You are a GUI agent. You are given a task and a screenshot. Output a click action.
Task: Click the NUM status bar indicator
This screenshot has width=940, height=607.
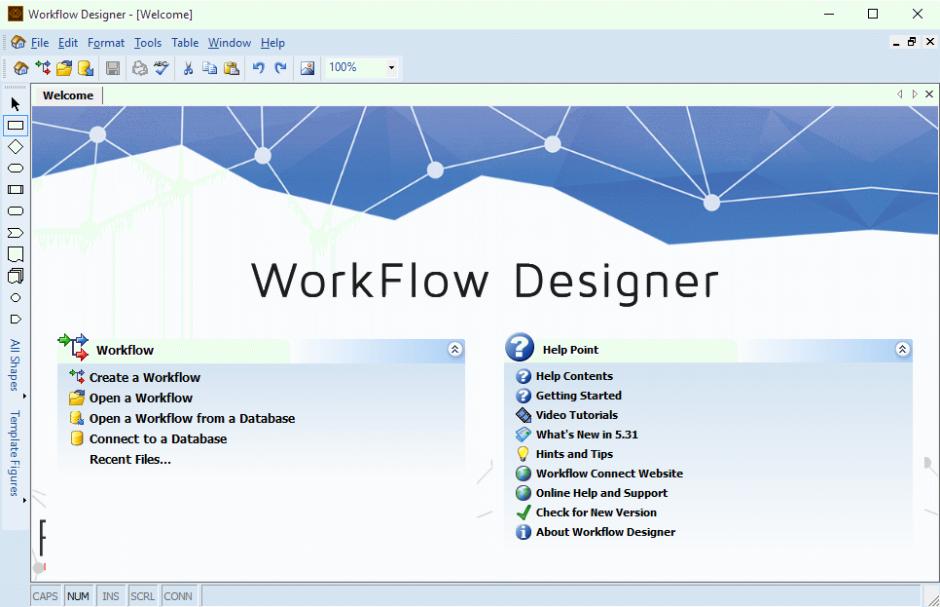point(78,596)
